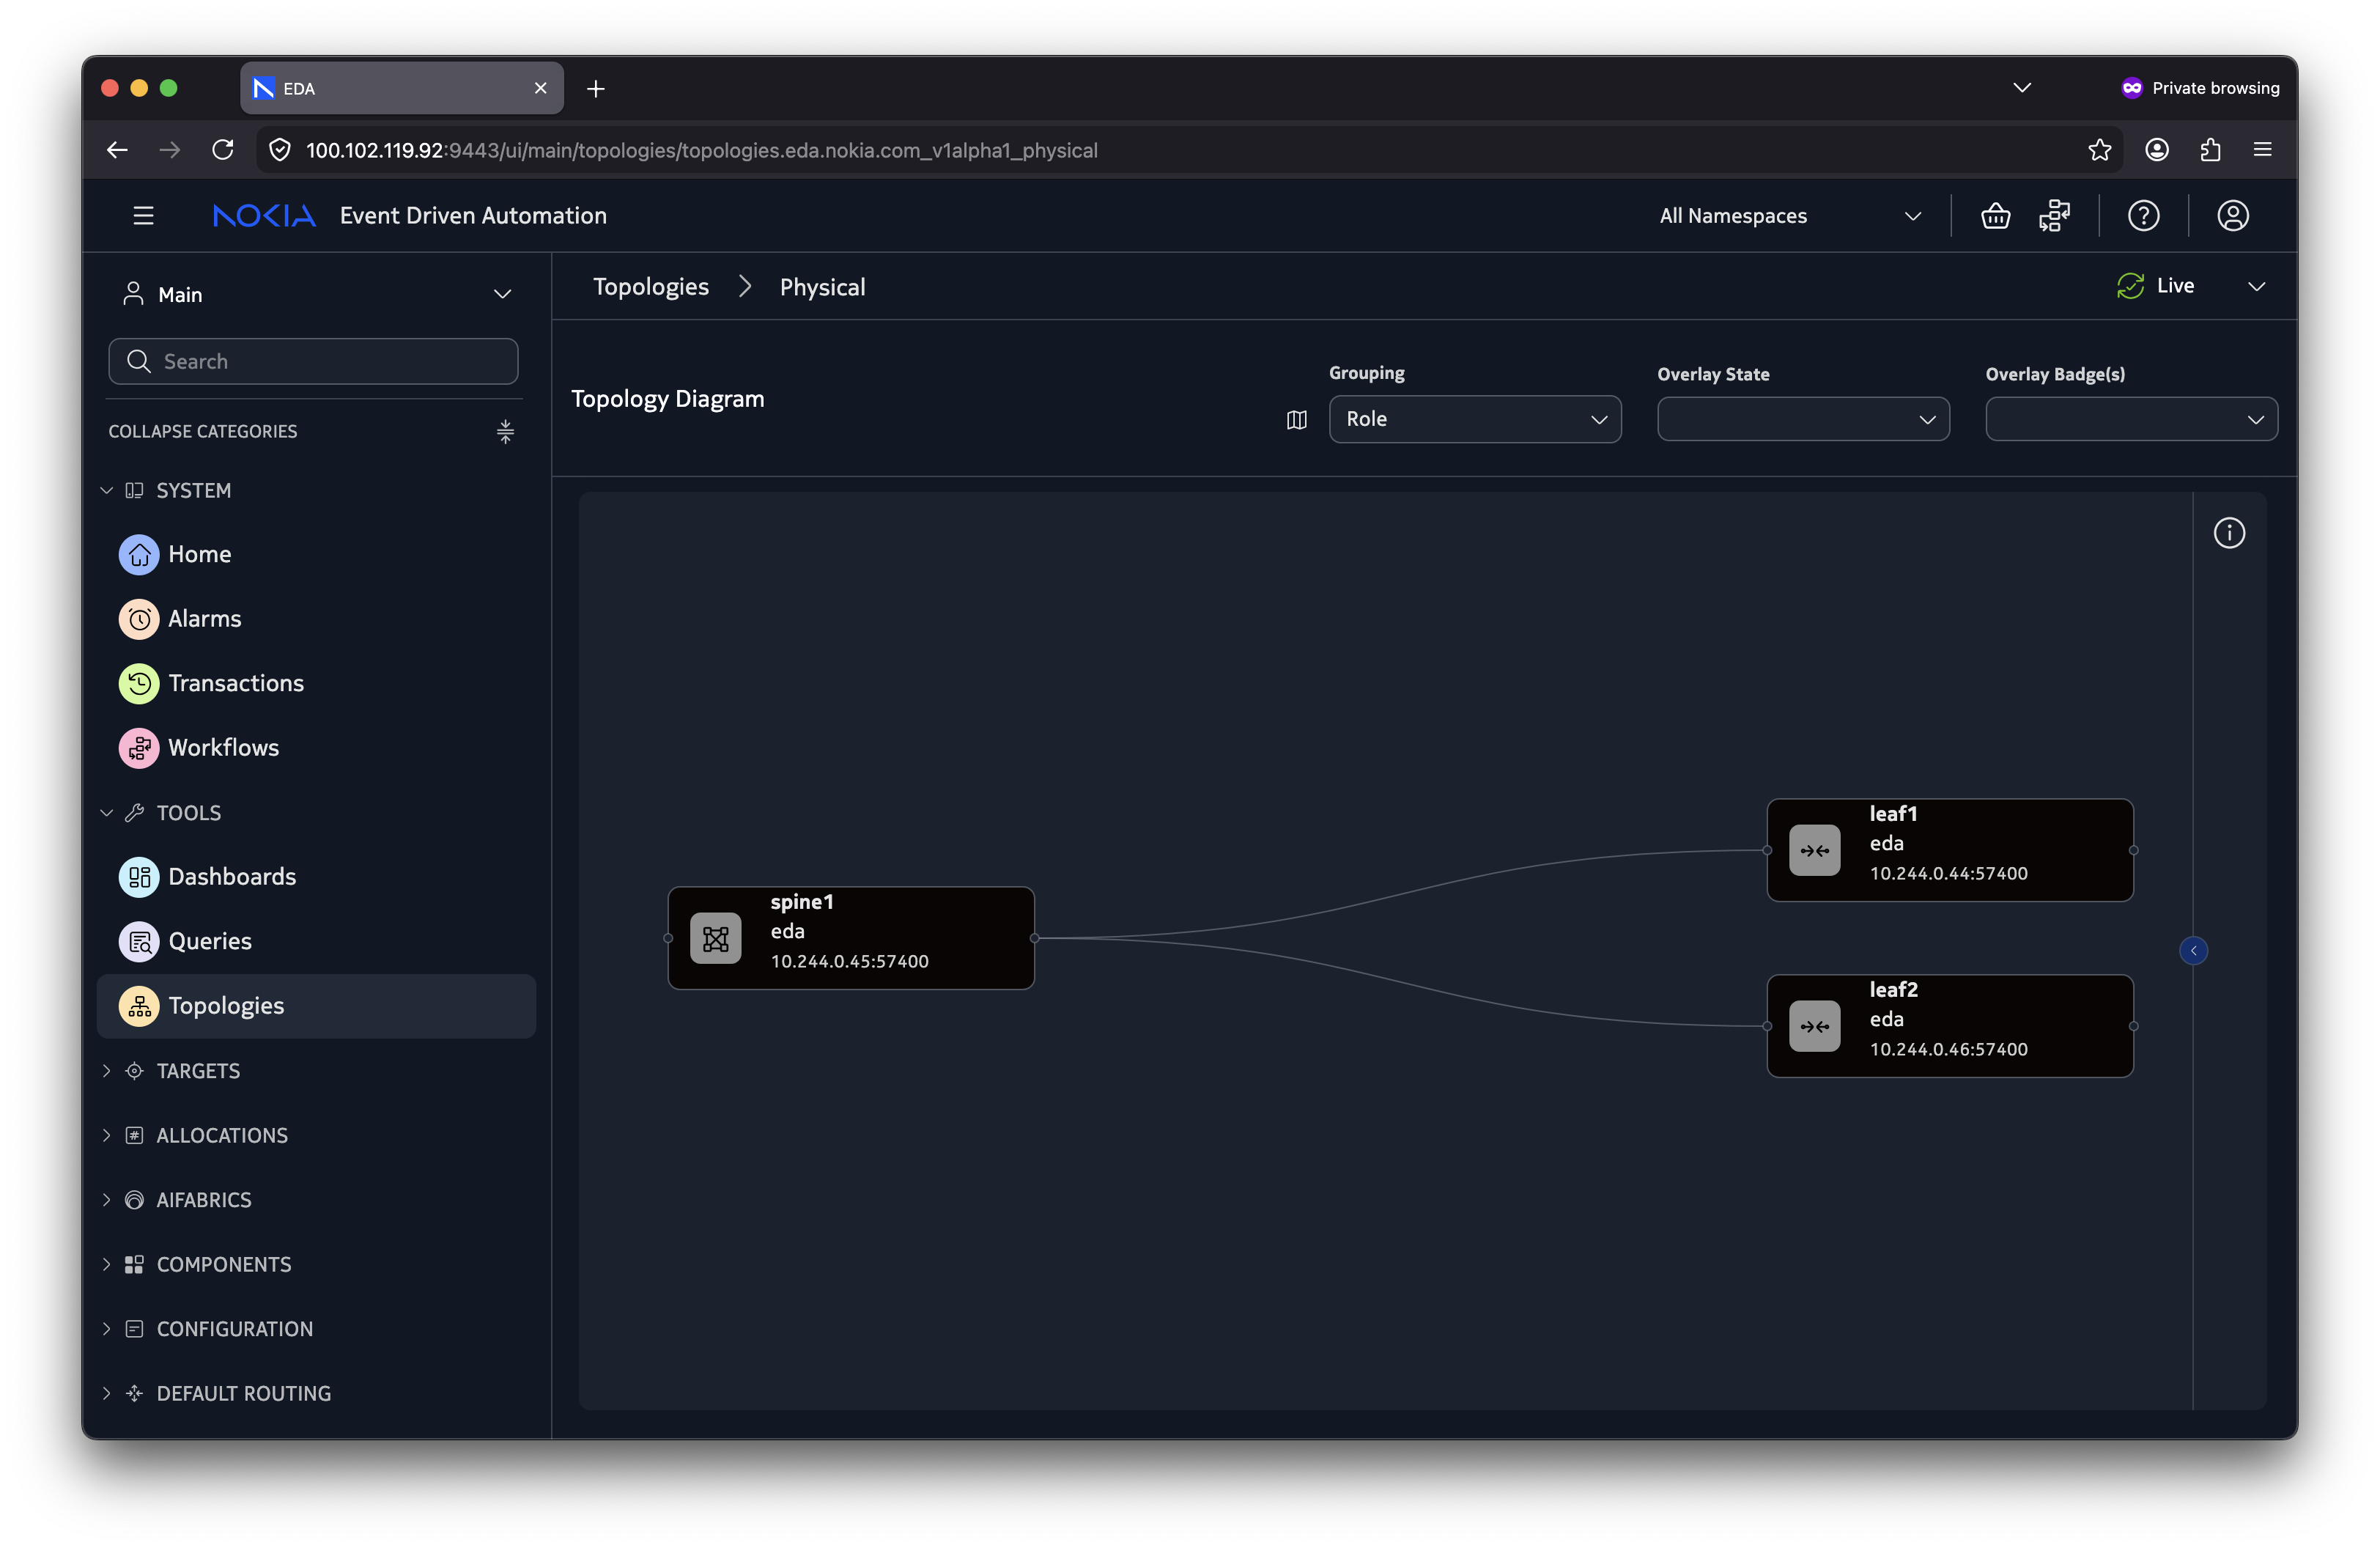Click spine1 address 10.244.0.45:57400

(849, 962)
